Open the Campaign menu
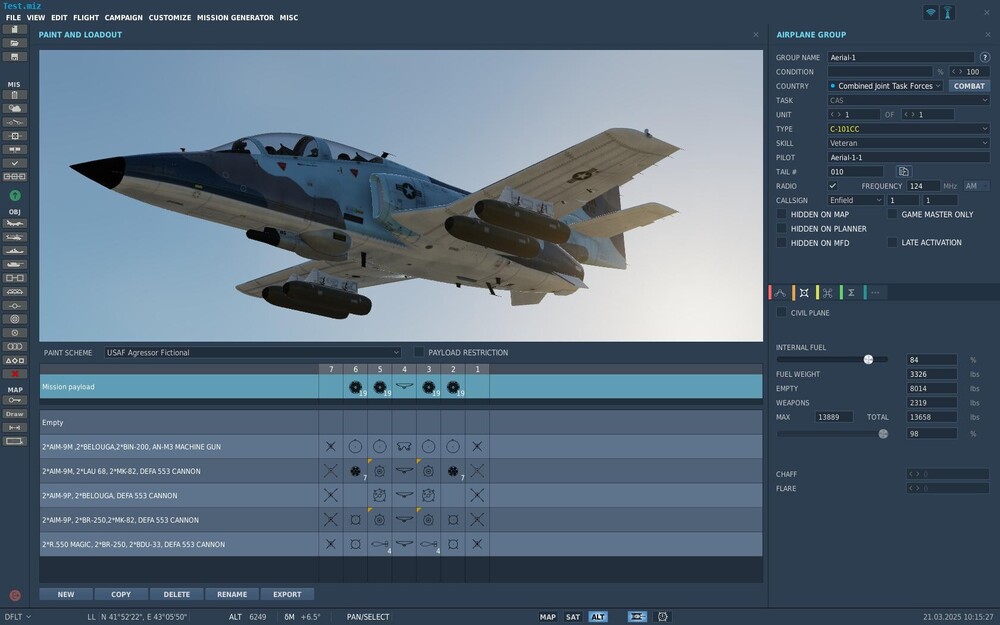 coord(124,18)
